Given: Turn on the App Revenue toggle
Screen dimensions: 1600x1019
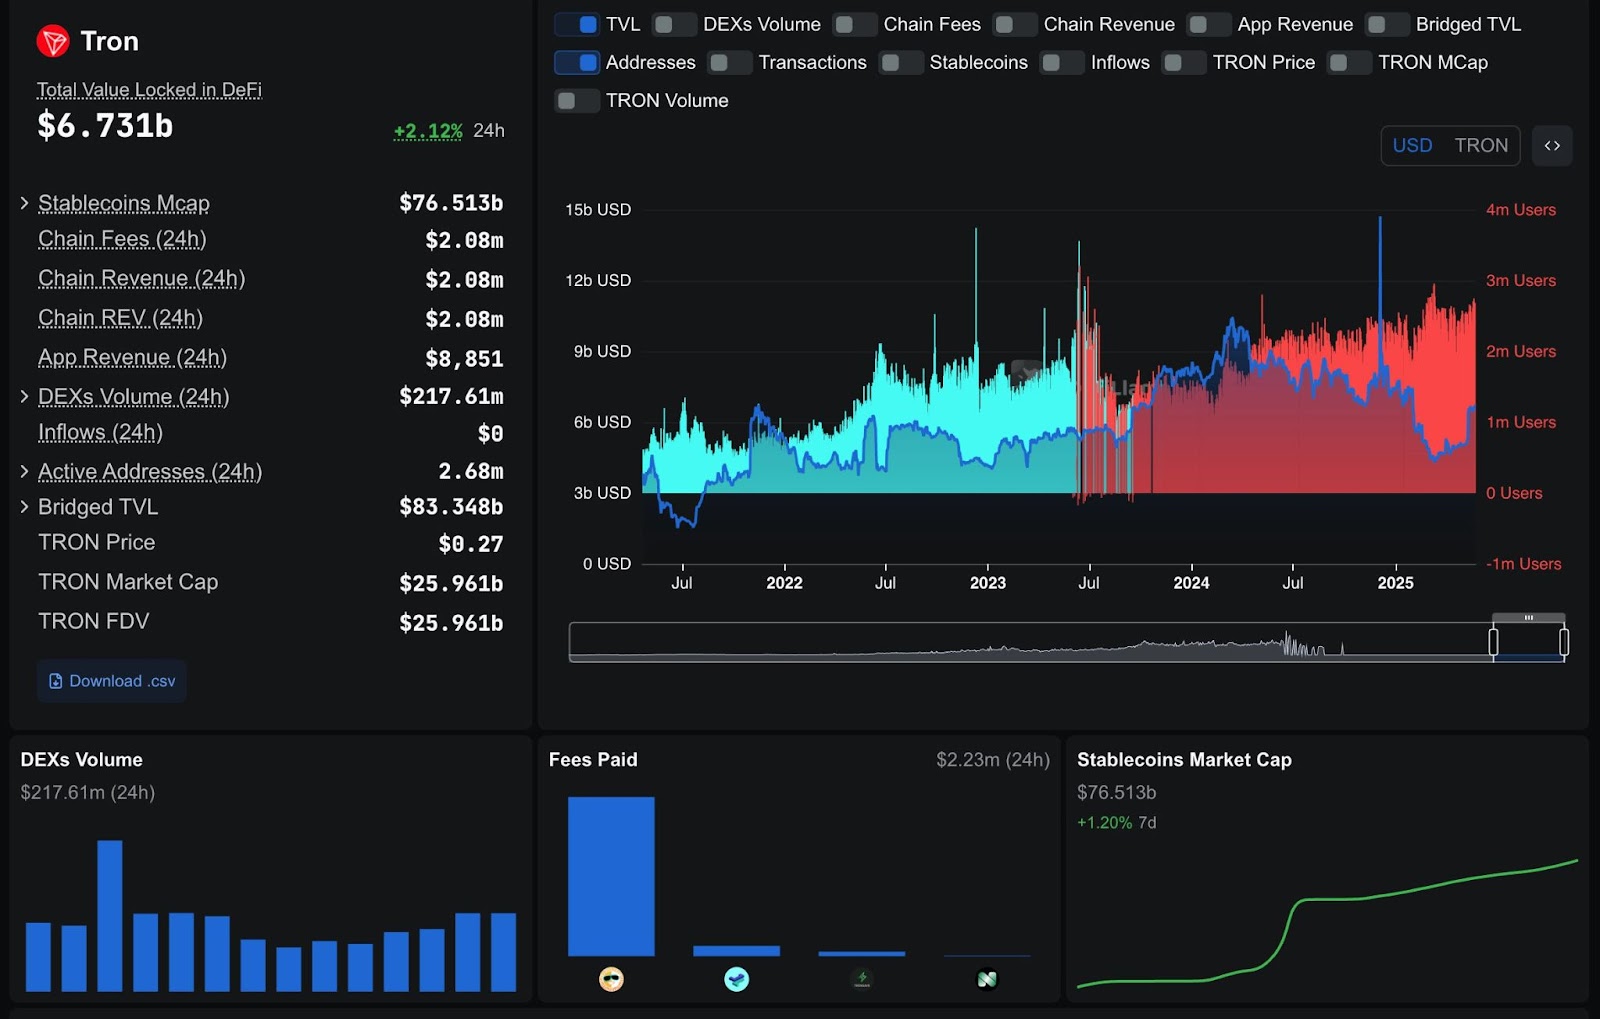Looking at the screenshot, I should (x=1209, y=24).
